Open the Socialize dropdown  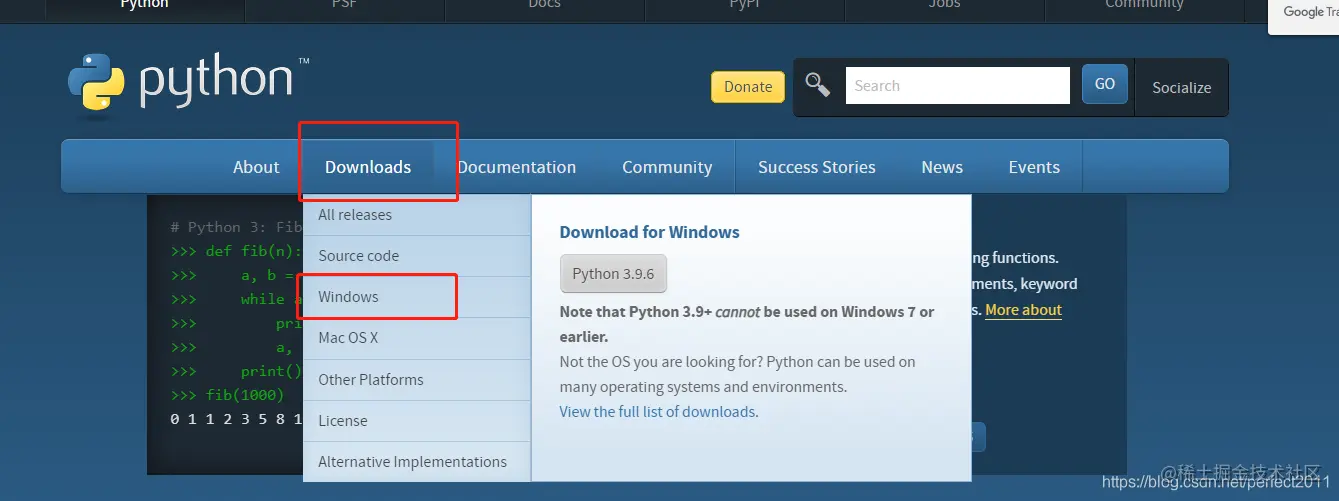(1181, 88)
